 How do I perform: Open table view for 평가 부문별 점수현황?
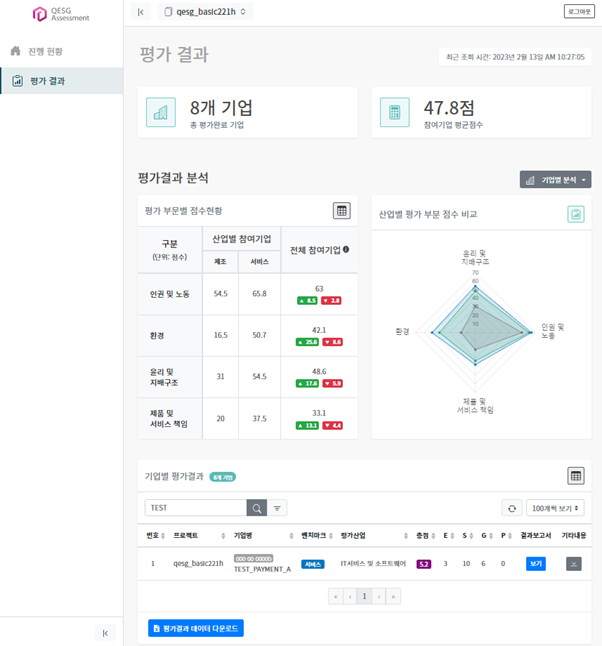tap(342, 211)
